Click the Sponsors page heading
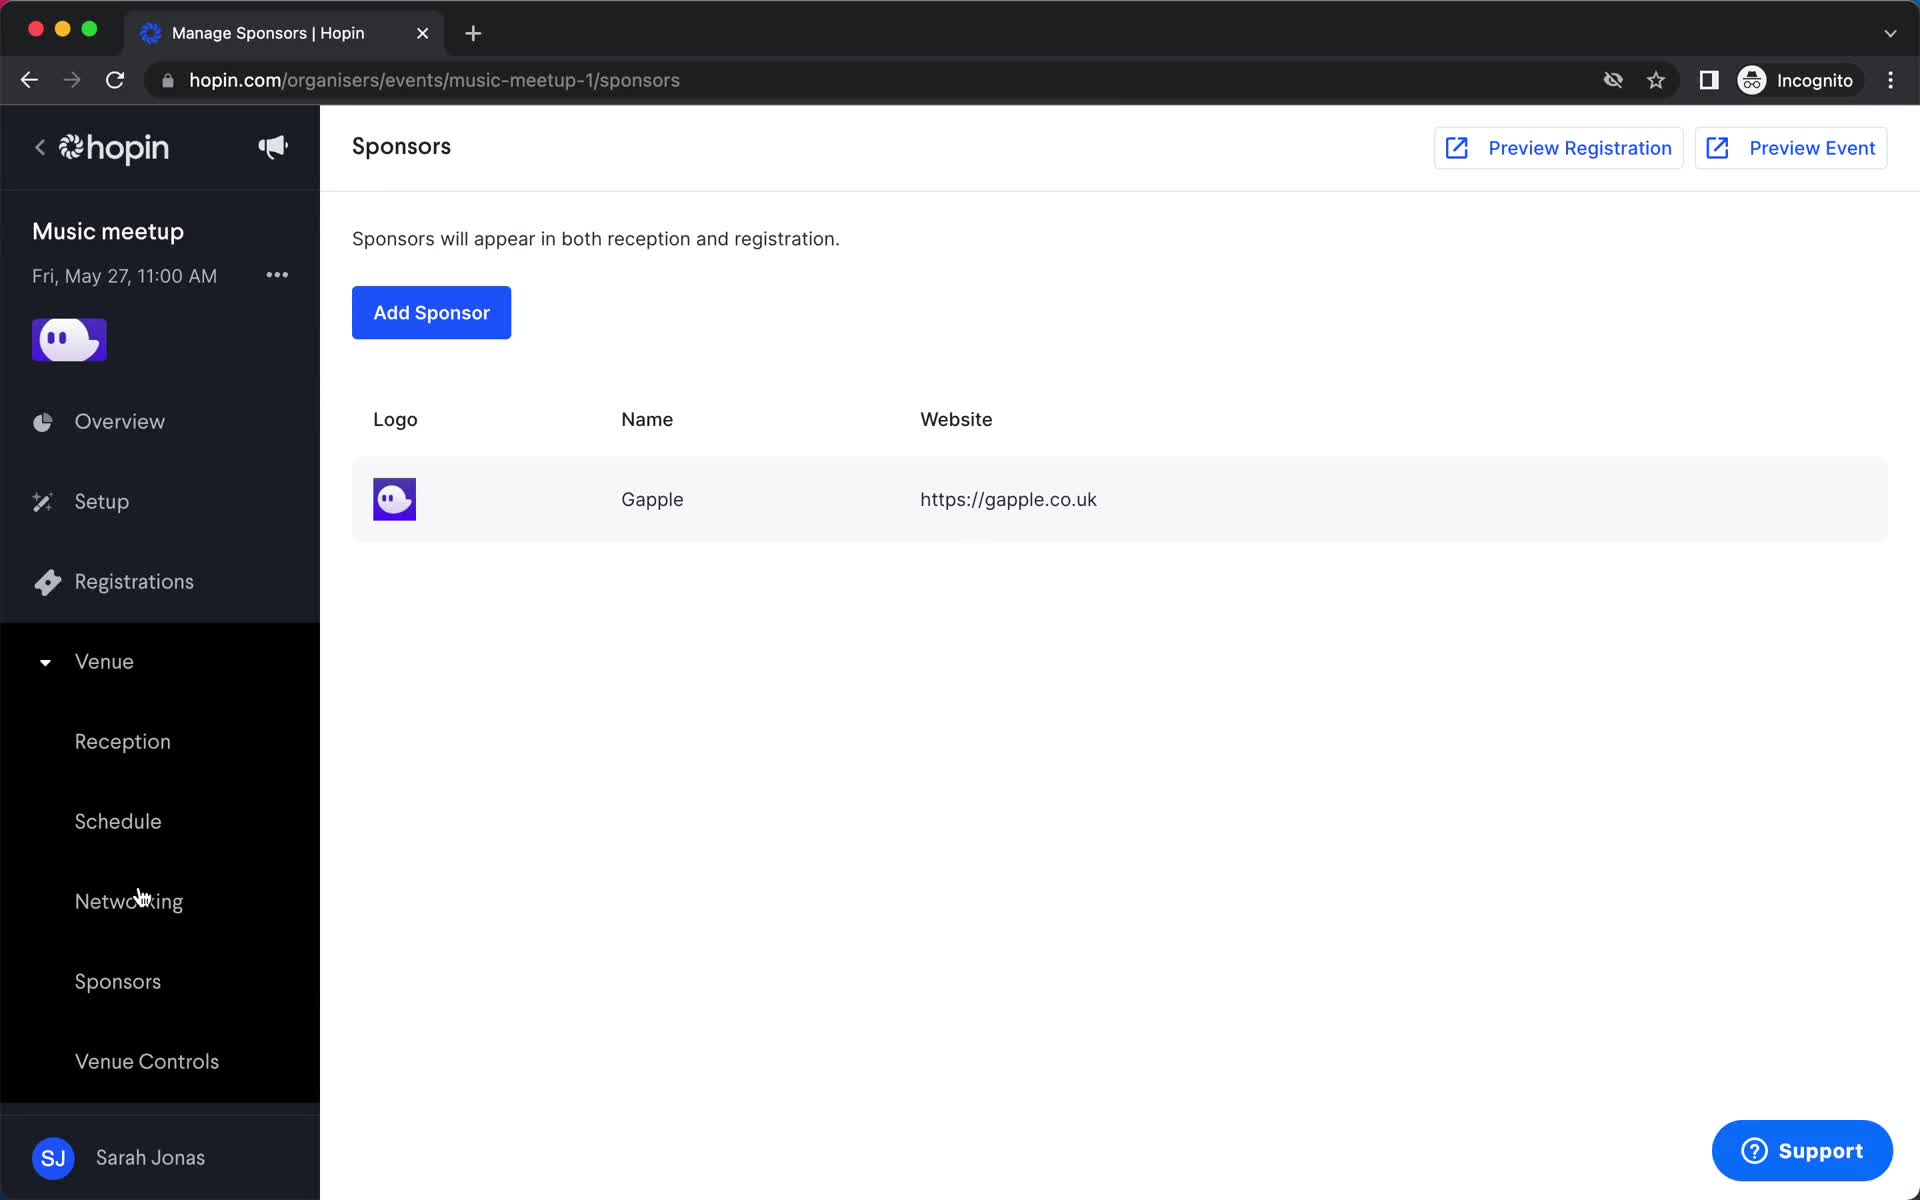This screenshot has height=1200, width=1920. [x=401, y=147]
